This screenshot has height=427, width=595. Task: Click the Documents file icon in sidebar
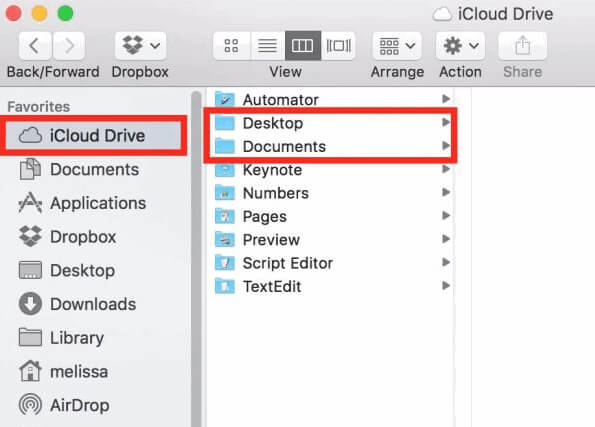30,169
